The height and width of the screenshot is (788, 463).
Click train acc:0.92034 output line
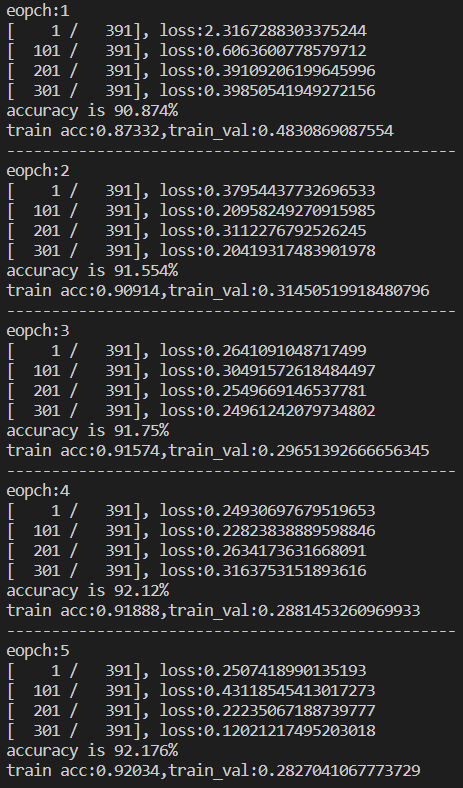click(213, 770)
